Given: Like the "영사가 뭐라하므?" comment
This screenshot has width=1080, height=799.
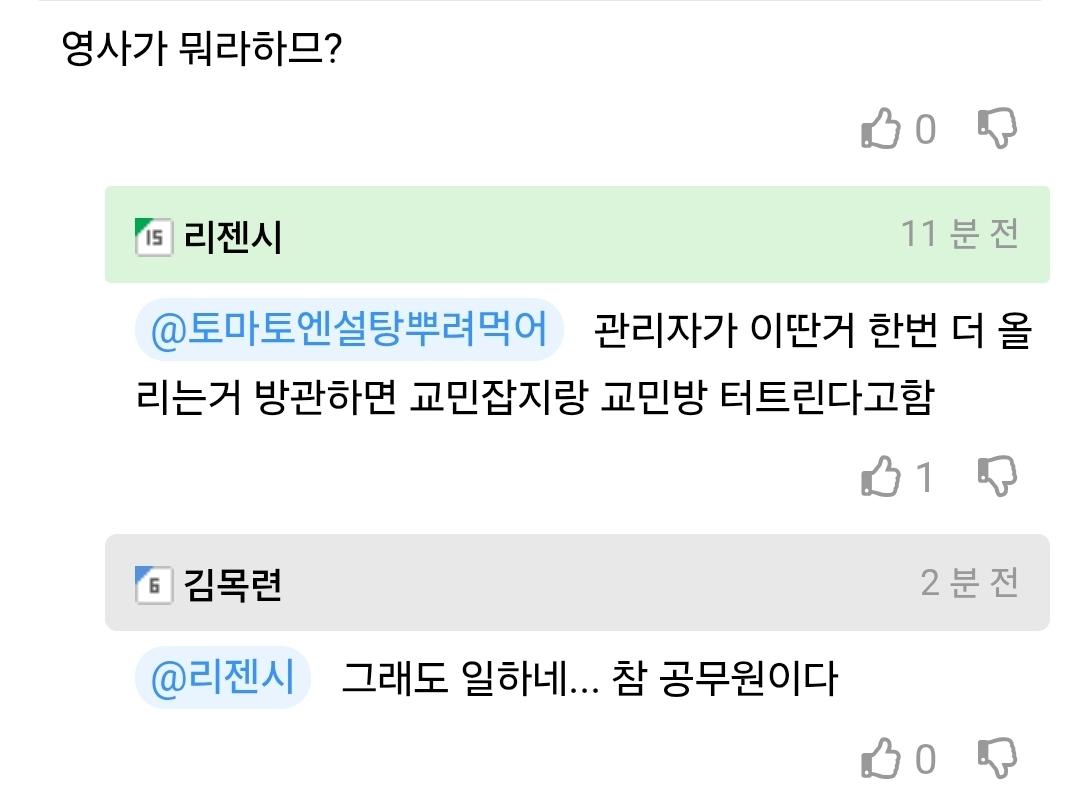Looking at the screenshot, I should (x=881, y=130).
